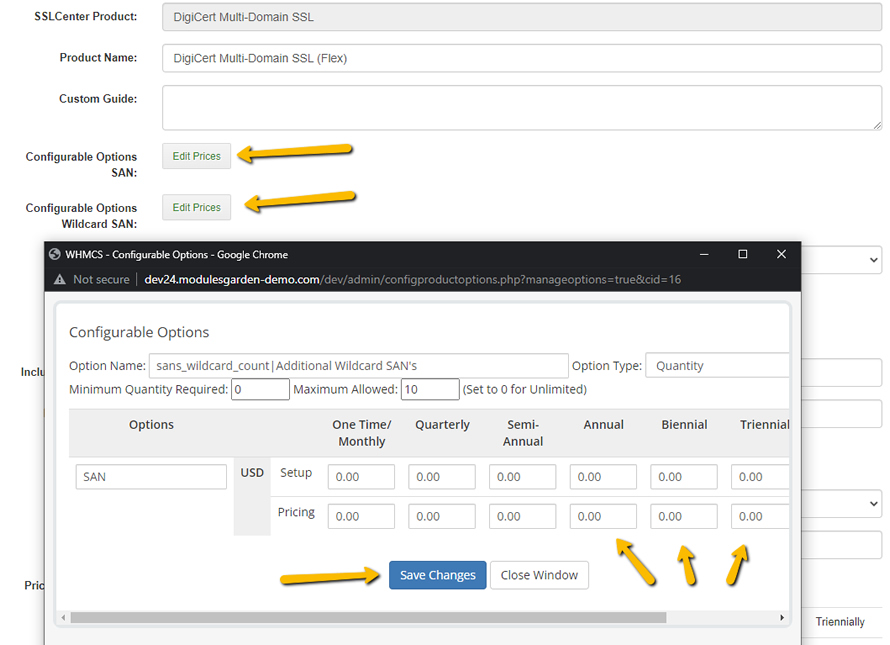Click the Configurable Options heading
This screenshot has width=890, height=645.
click(139, 332)
